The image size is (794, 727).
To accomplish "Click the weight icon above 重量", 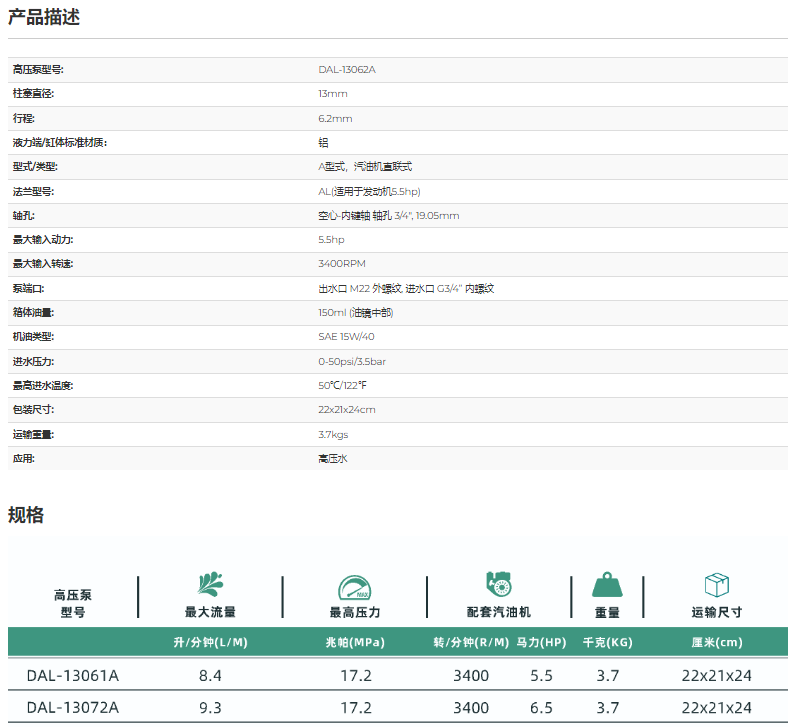I will [607, 585].
